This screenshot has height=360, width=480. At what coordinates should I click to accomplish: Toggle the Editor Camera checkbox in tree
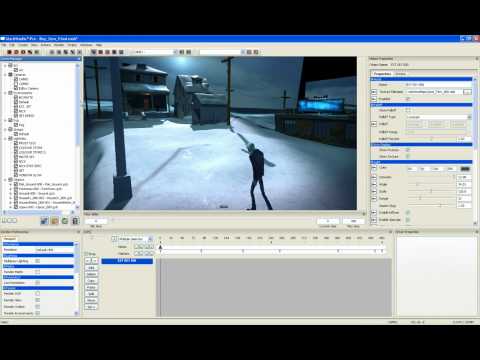(16, 88)
